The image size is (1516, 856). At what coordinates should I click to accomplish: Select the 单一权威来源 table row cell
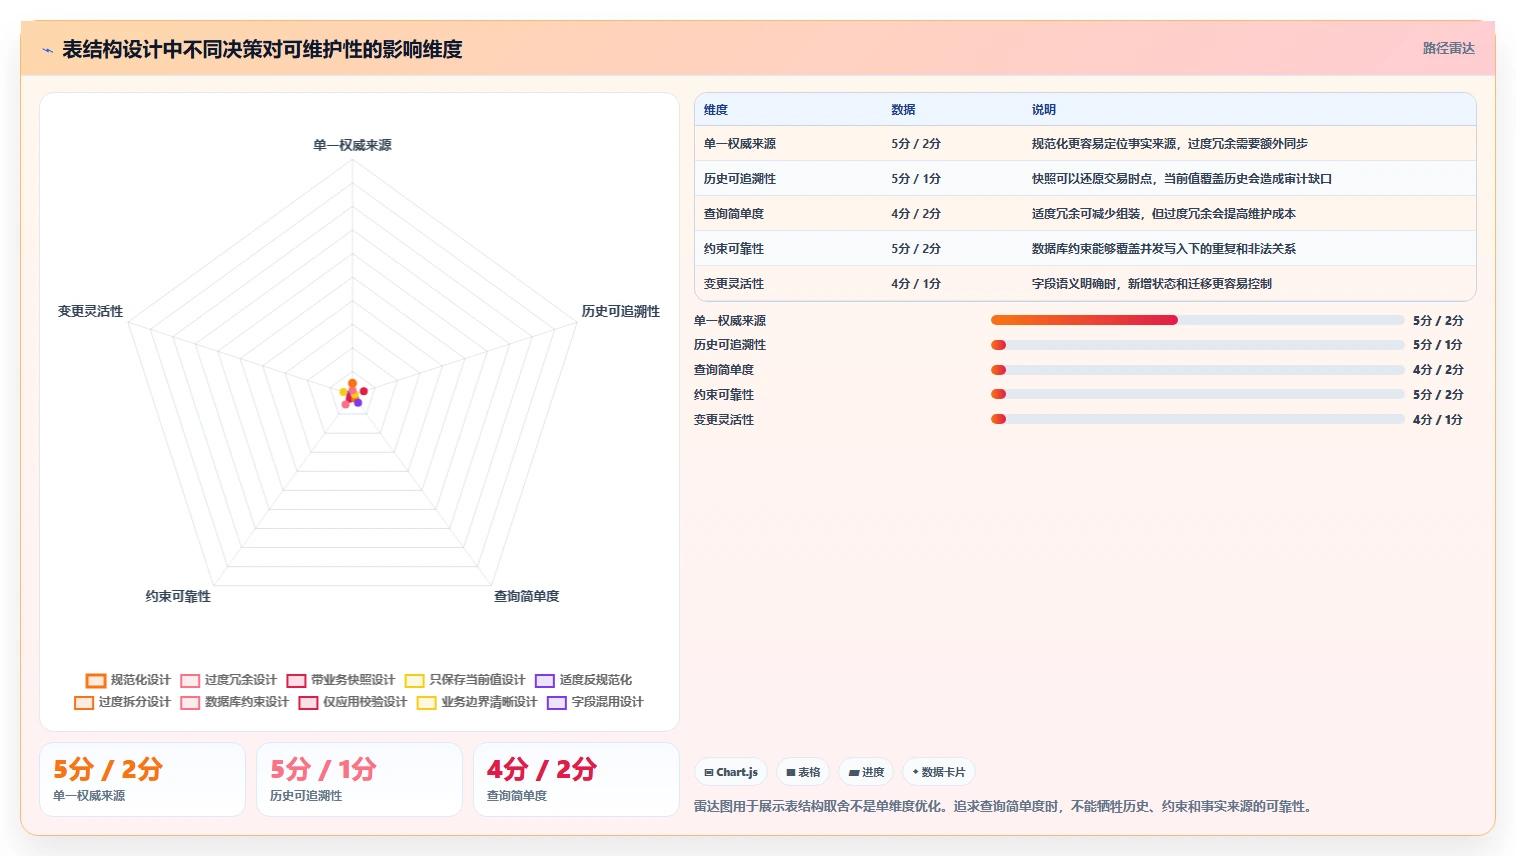[x=739, y=144]
